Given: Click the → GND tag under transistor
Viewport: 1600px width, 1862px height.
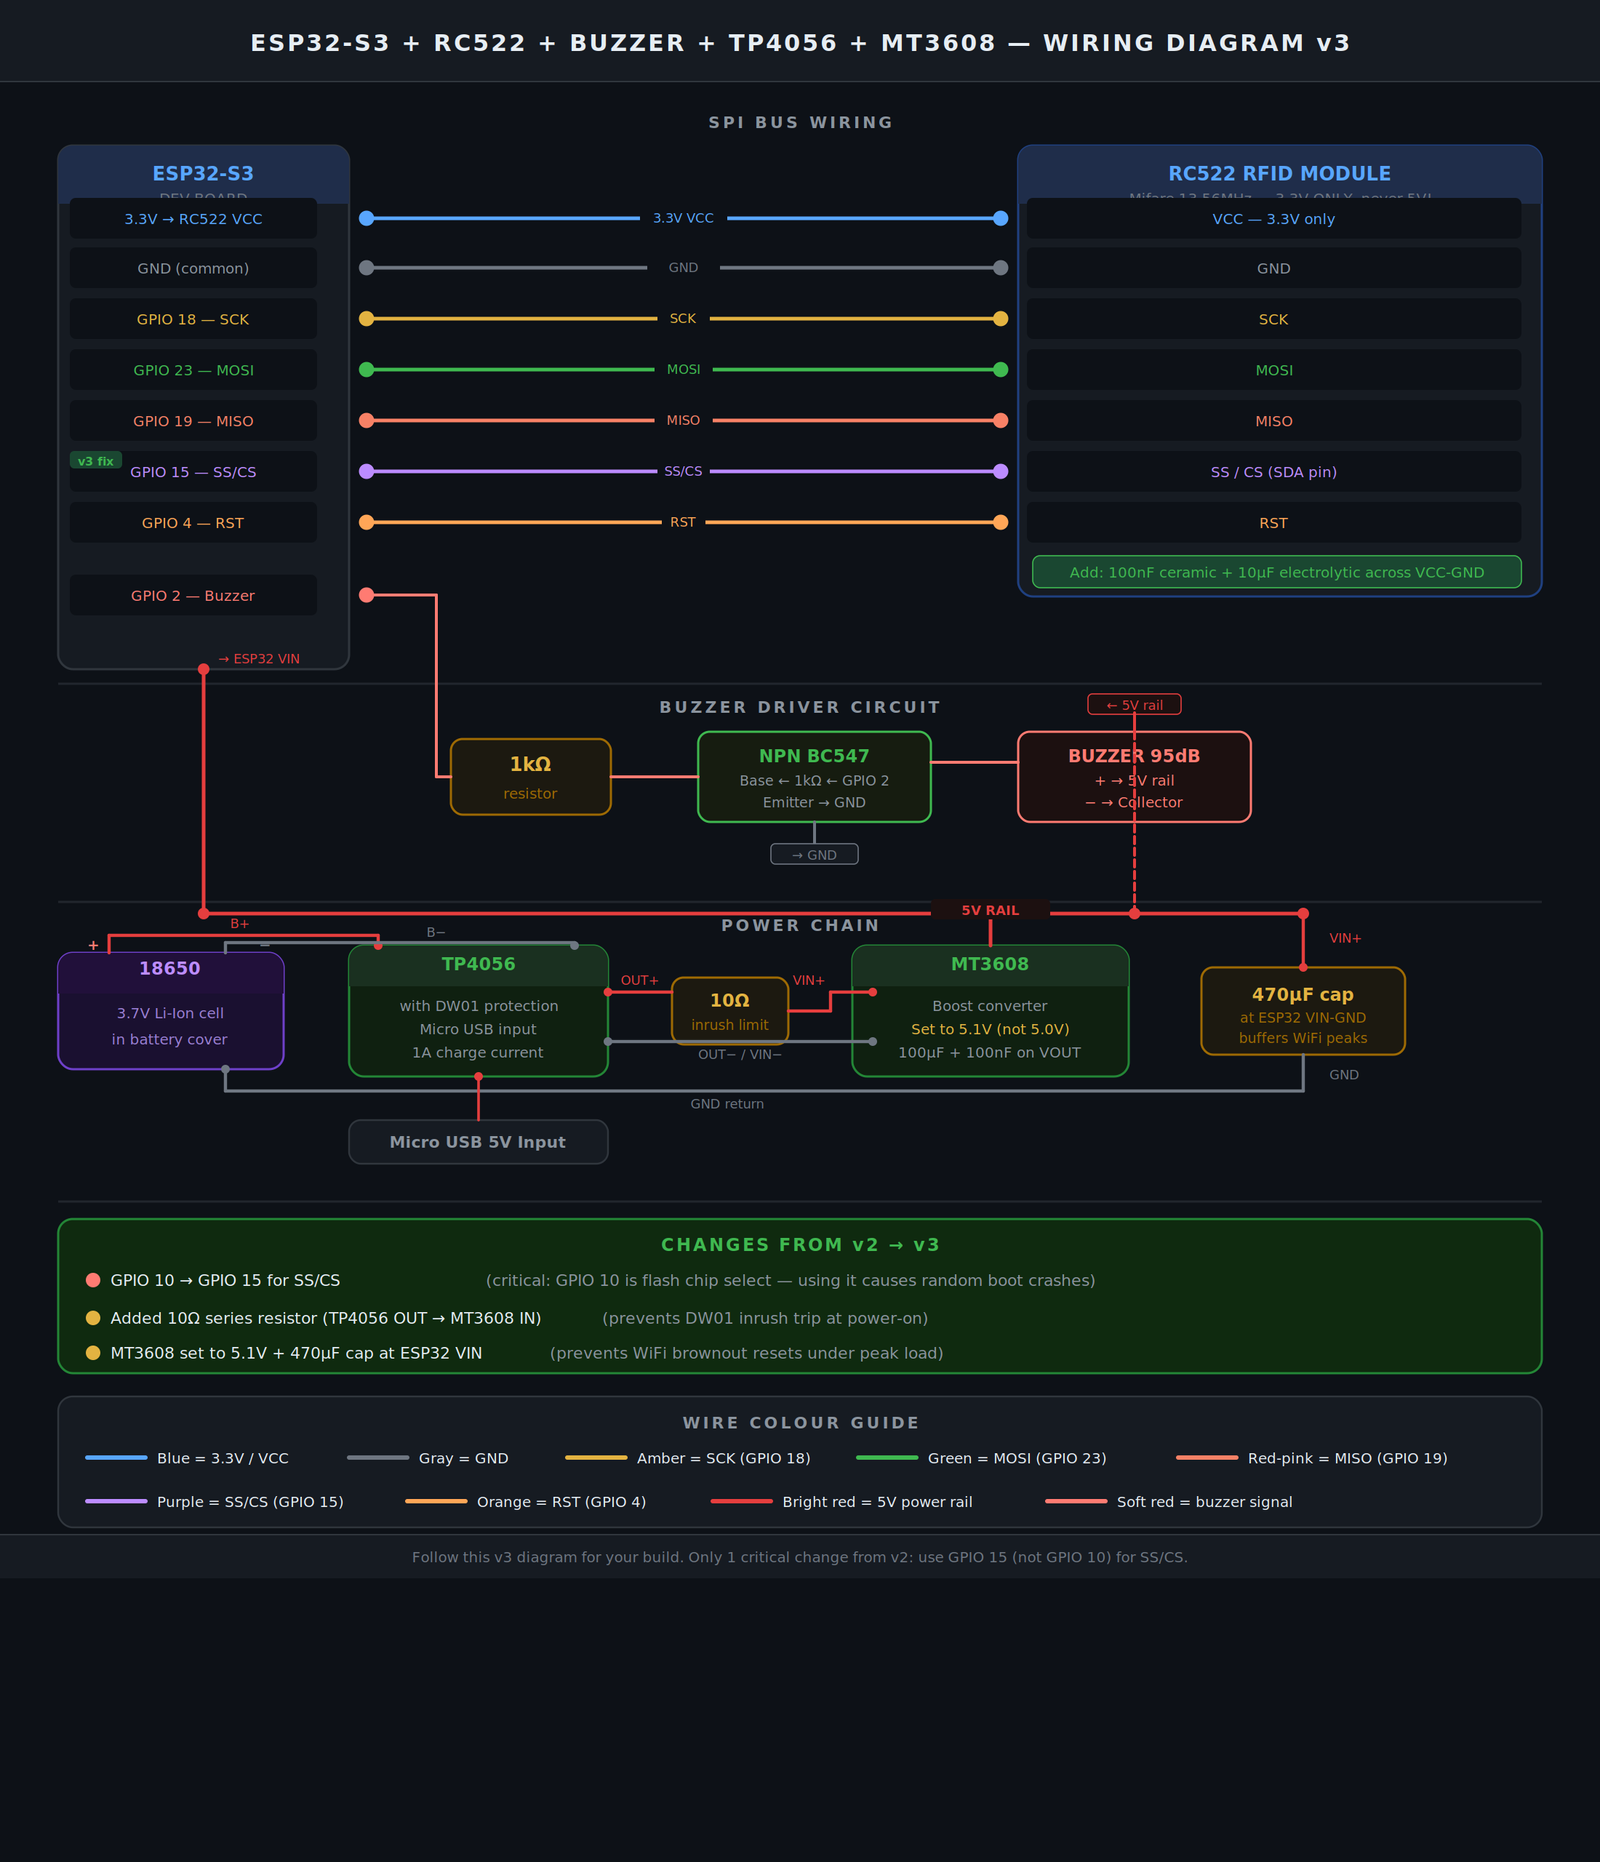Looking at the screenshot, I should [814, 855].
